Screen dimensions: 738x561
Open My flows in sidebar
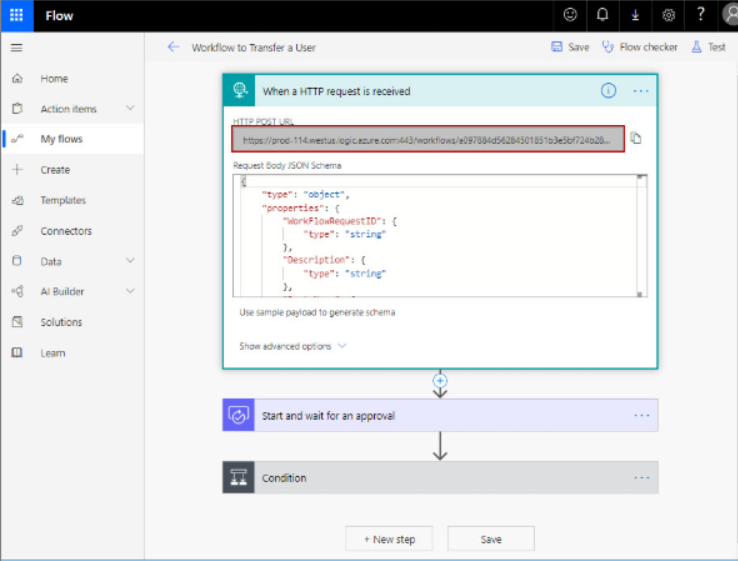tap(61, 139)
